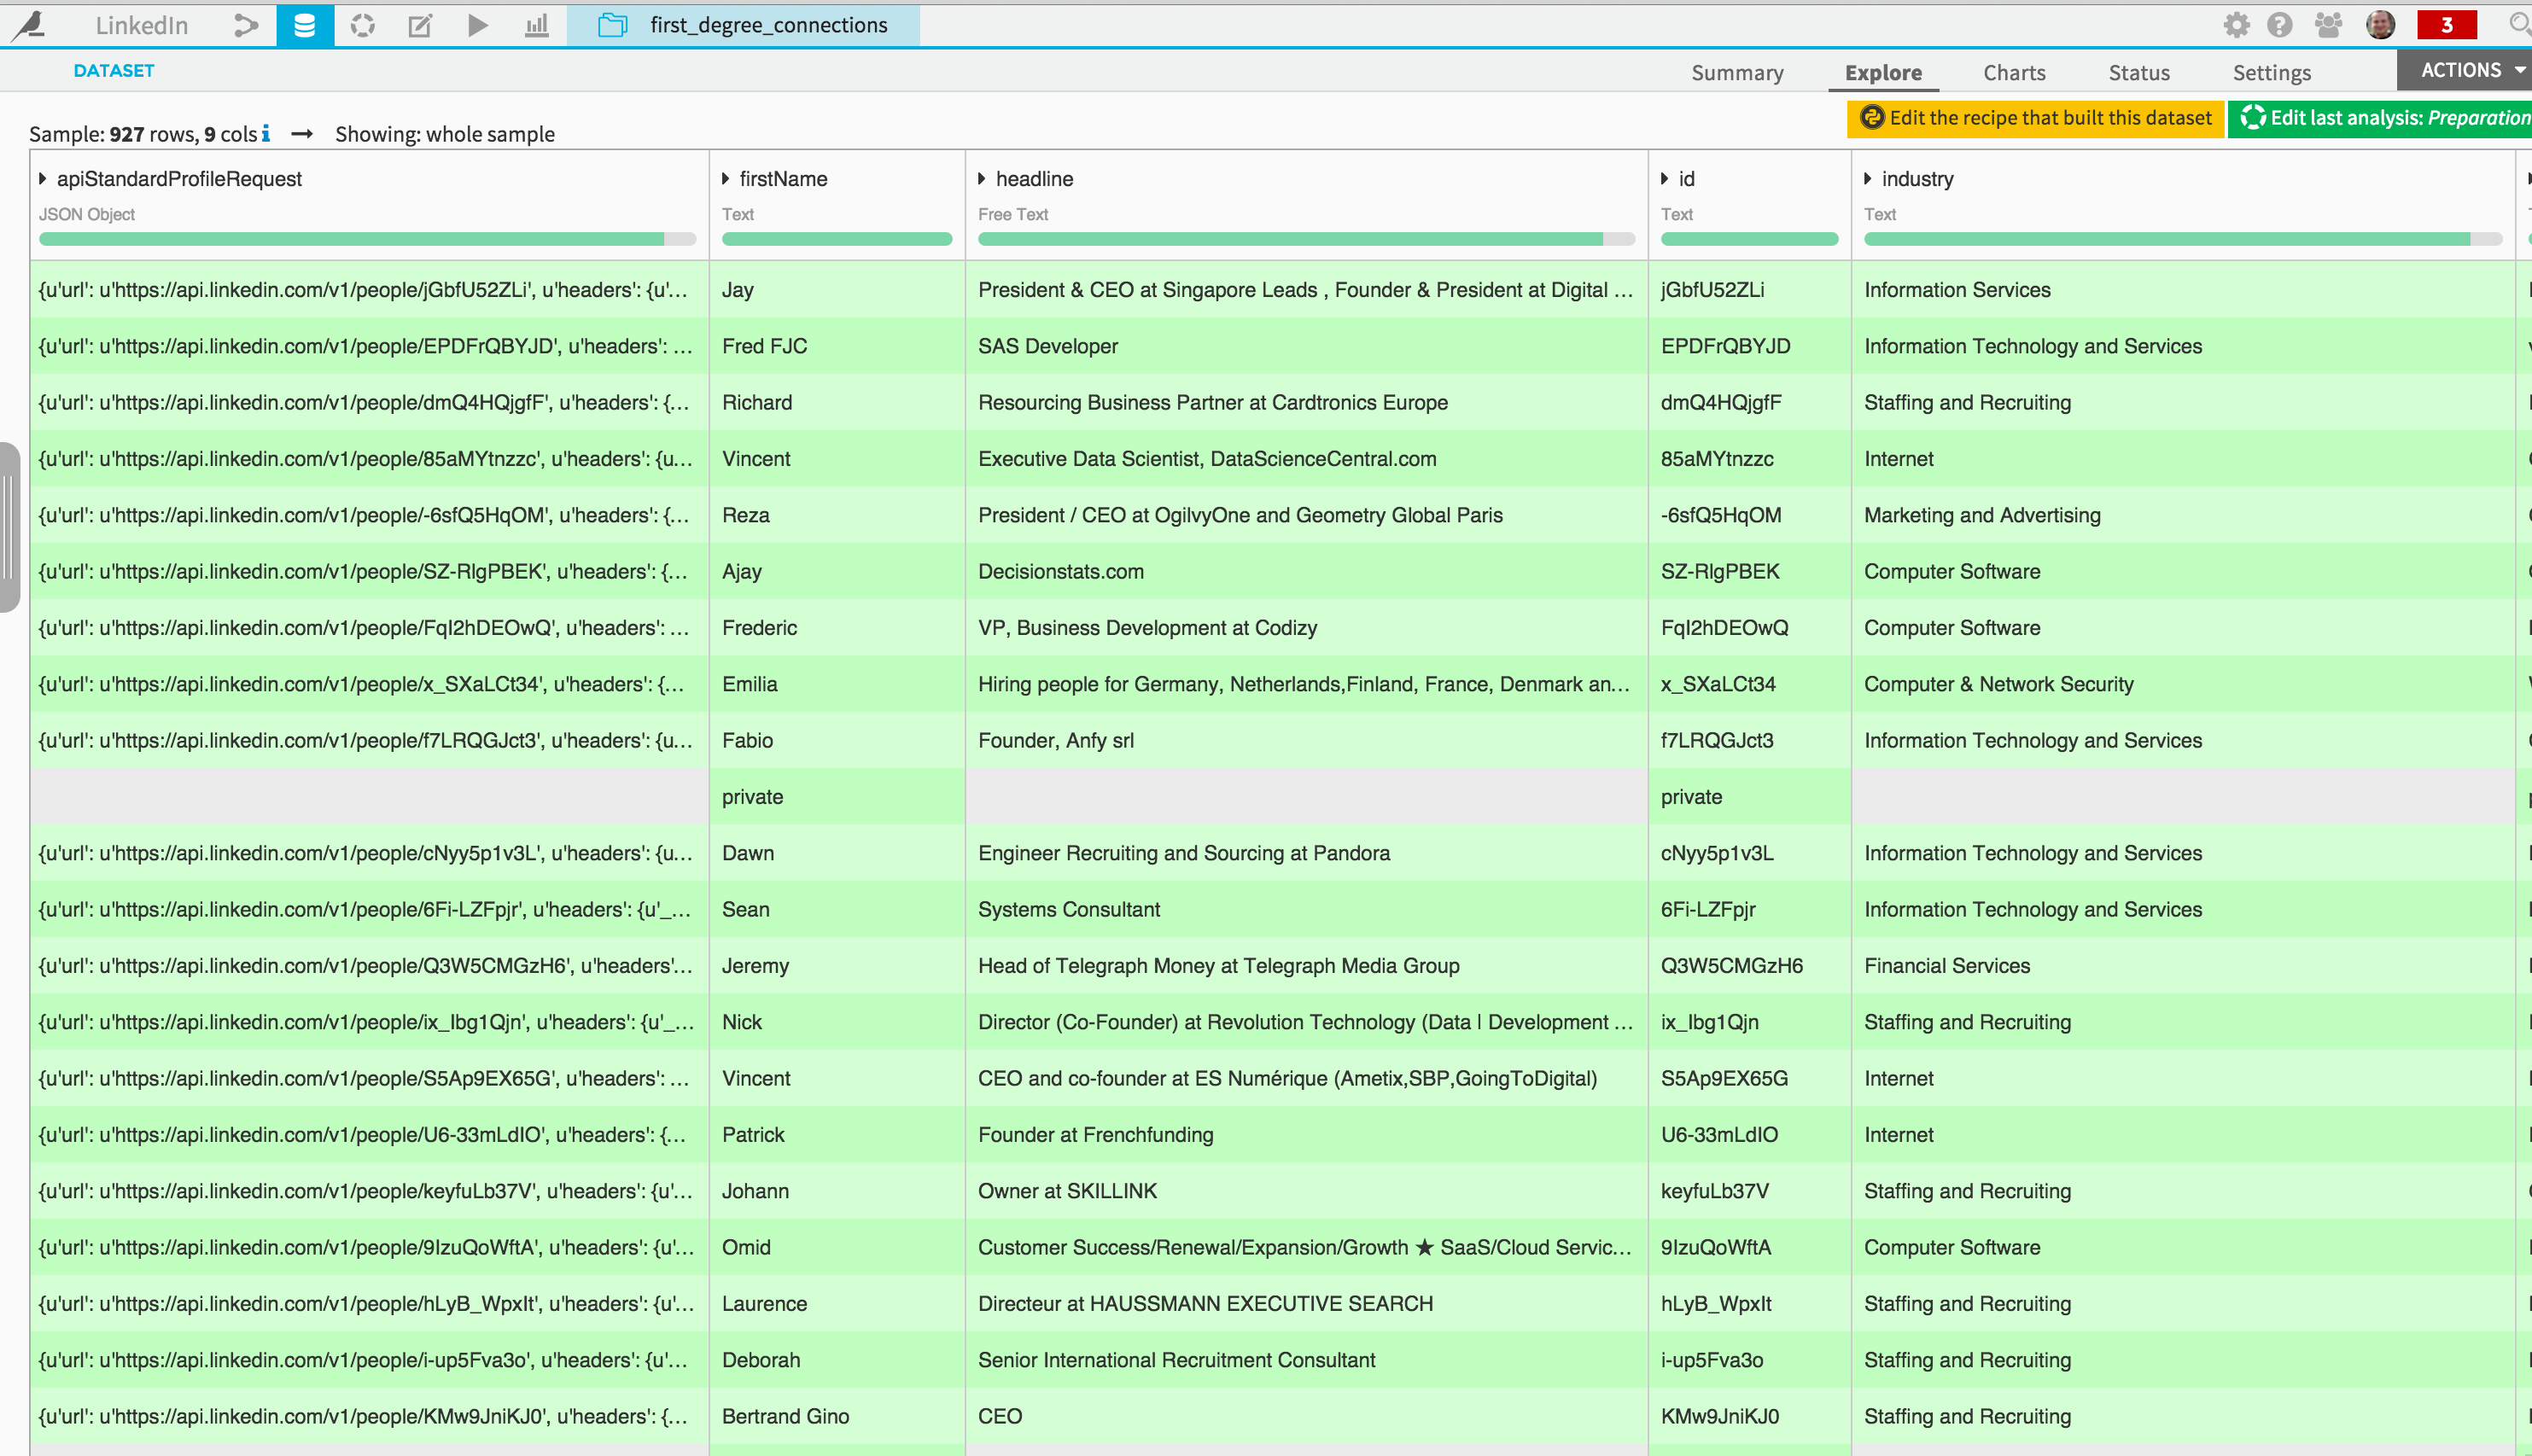Select id cell 'hLyB_WpxIt'

coord(1749,1304)
